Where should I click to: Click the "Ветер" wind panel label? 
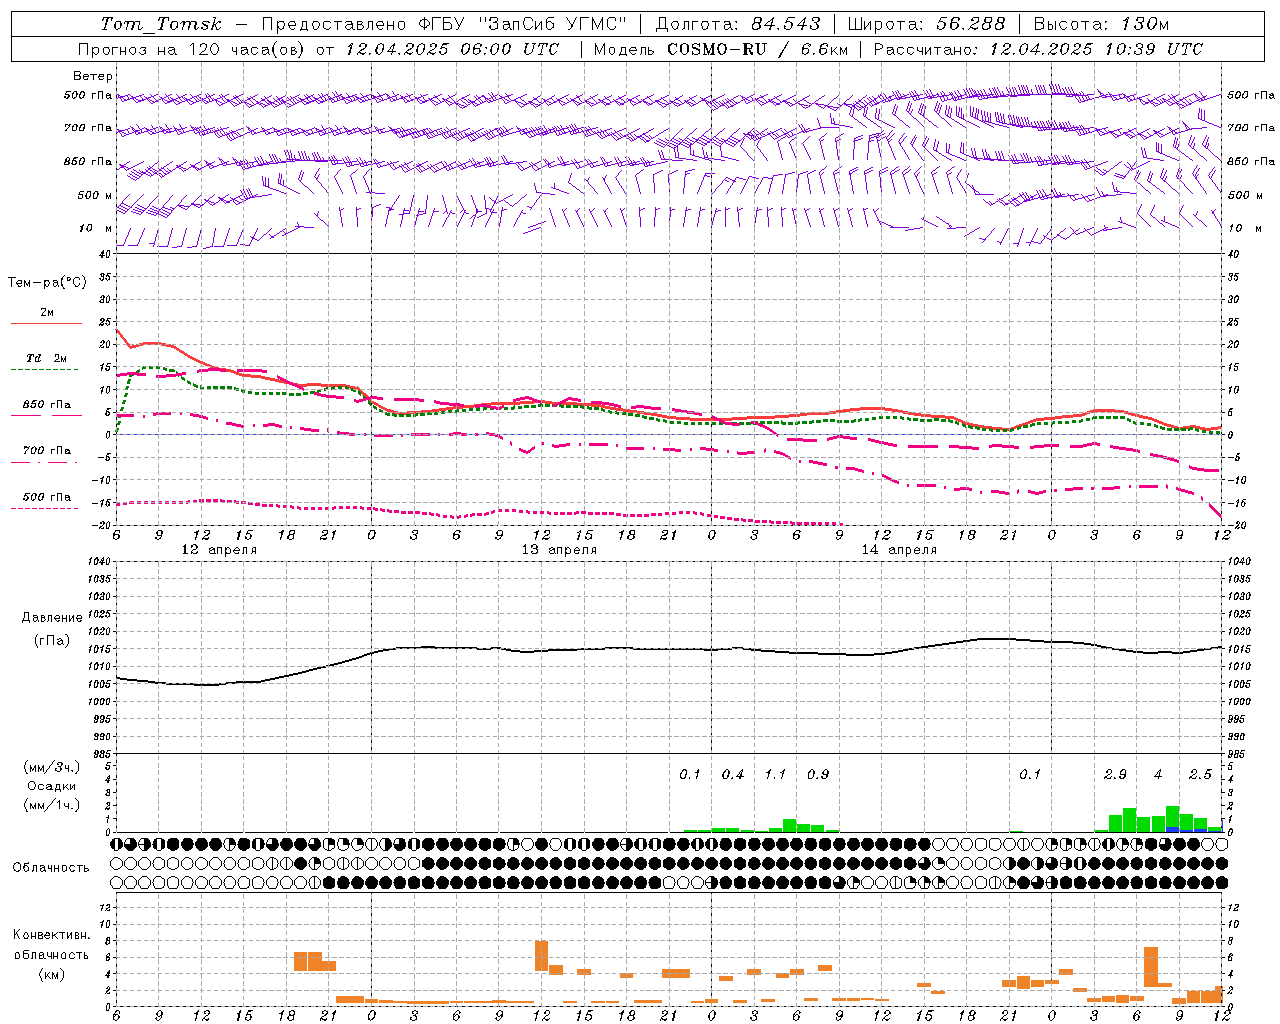pos(93,76)
